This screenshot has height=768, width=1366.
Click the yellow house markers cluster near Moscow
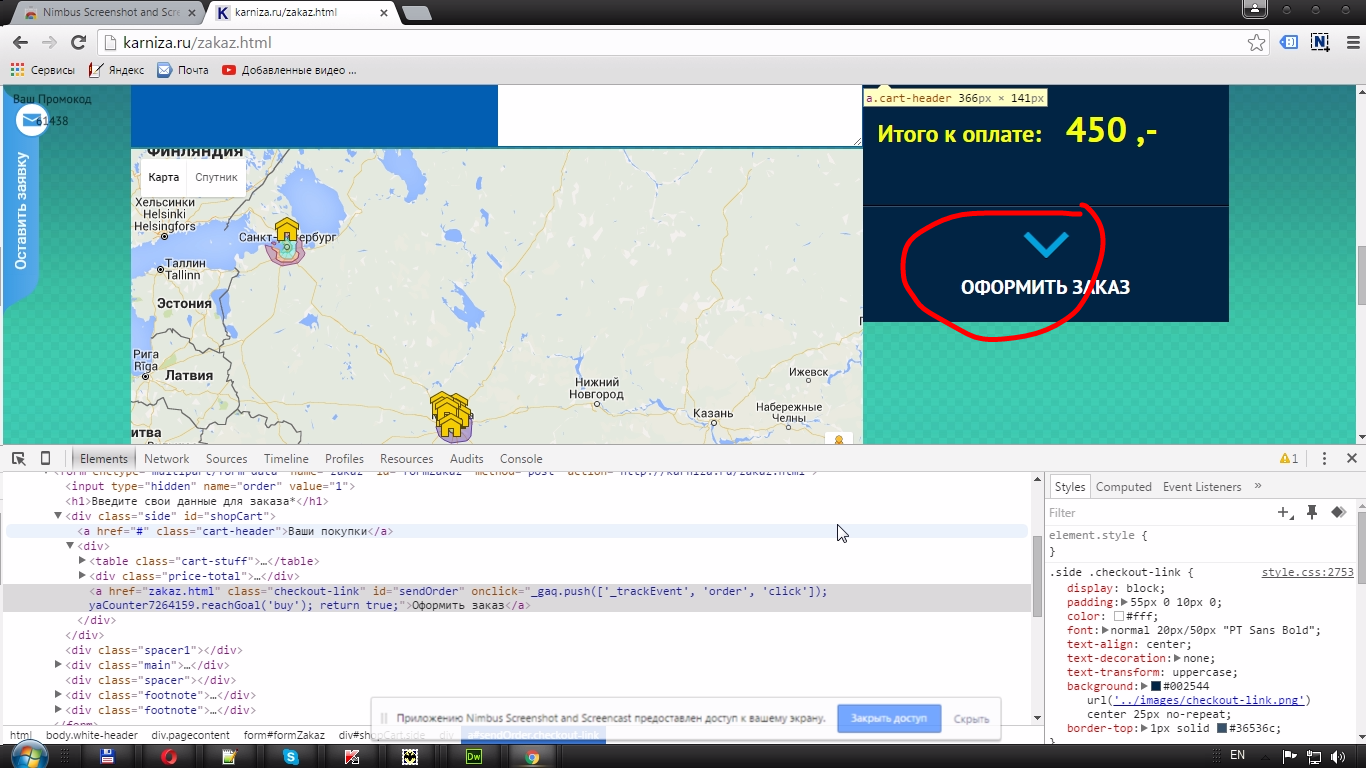(450, 414)
